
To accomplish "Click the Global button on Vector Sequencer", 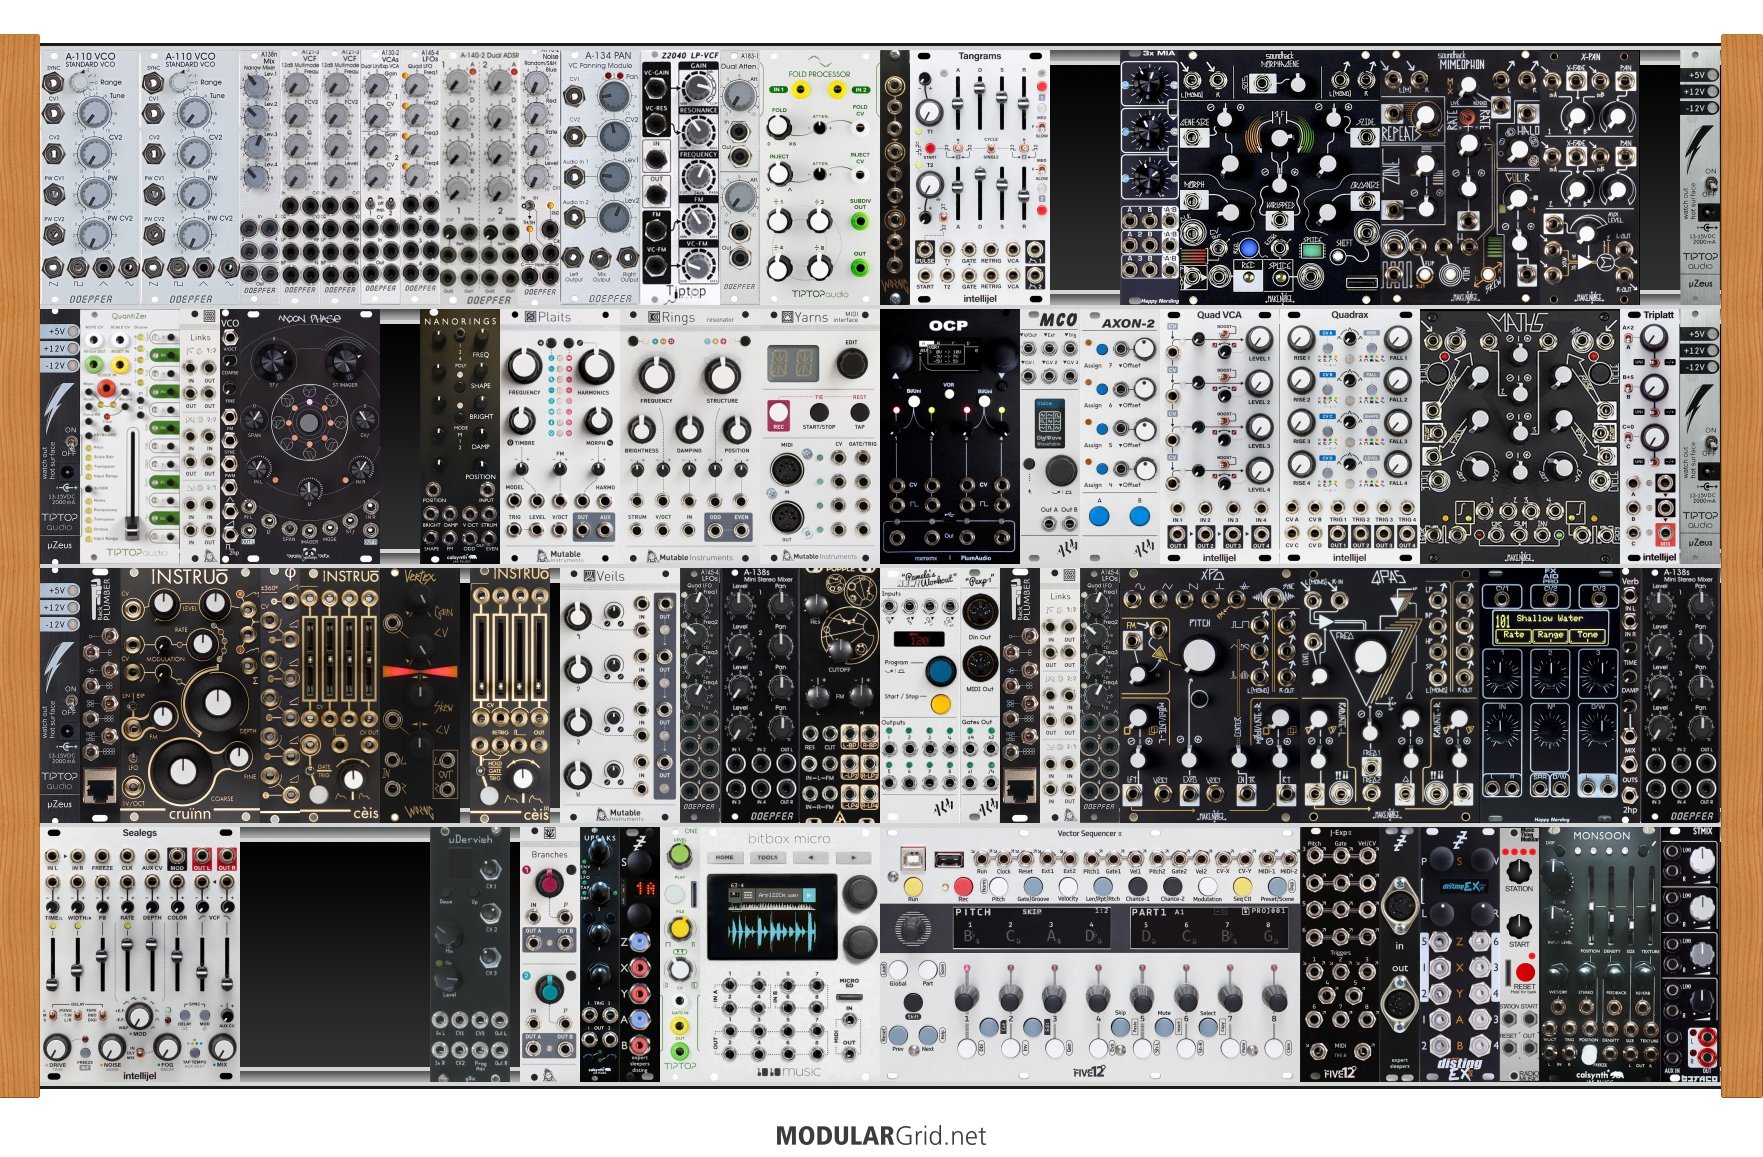I will tap(898, 970).
